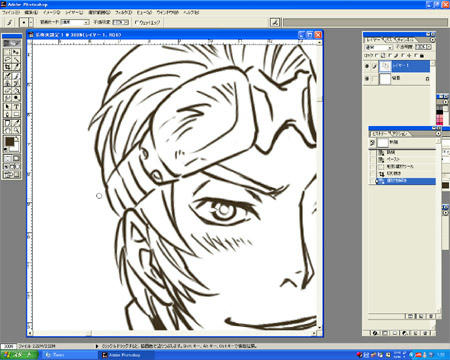
Task: Switch to Standard editing mode
Action: pyautogui.click(x=7, y=158)
